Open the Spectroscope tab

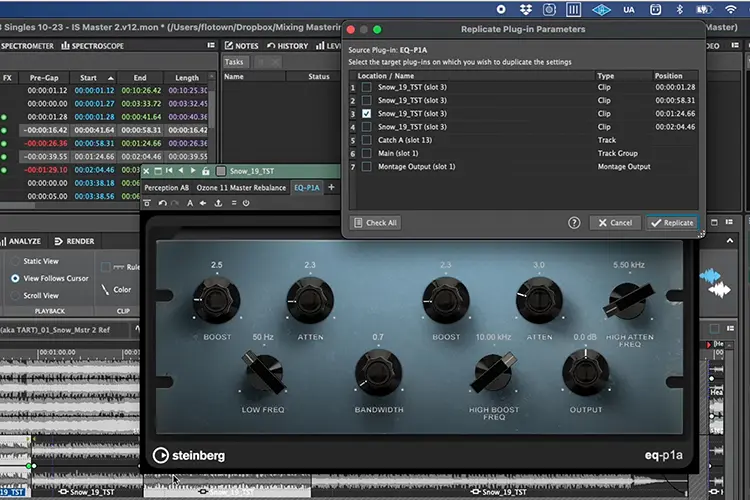click(x=92, y=45)
